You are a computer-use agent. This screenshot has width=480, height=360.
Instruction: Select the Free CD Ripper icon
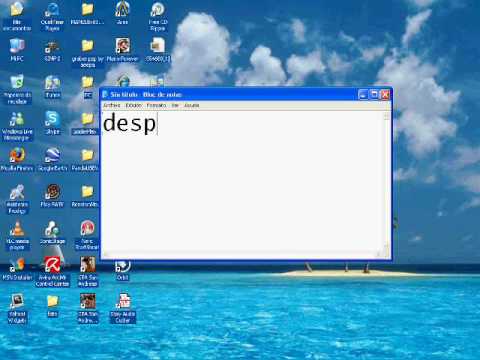pyautogui.click(x=158, y=16)
